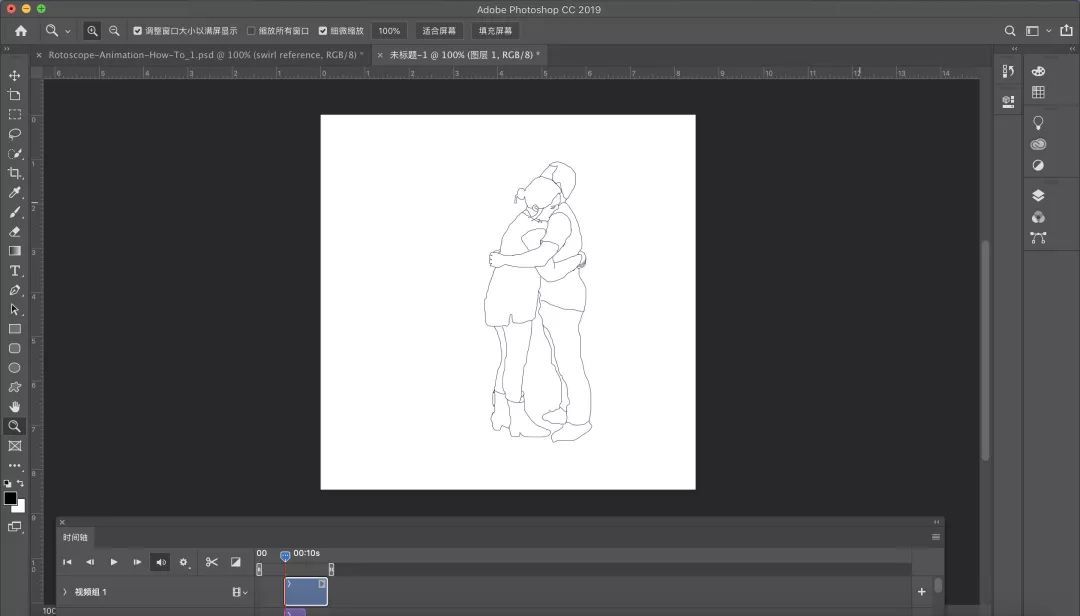The height and width of the screenshot is (616, 1080).
Task: Click the 时间轴 panel tab
Action: point(76,537)
